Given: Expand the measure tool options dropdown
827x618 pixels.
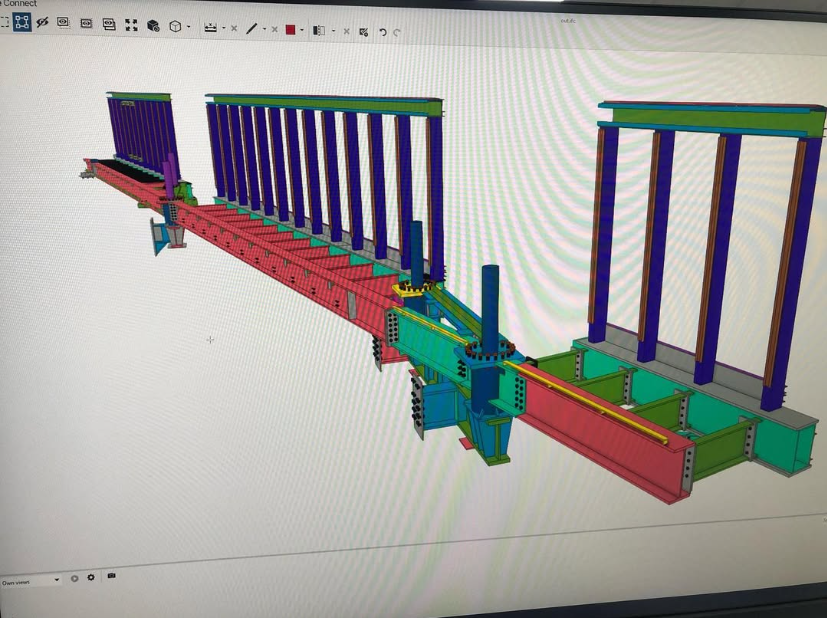Looking at the screenshot, I should 224,26.
